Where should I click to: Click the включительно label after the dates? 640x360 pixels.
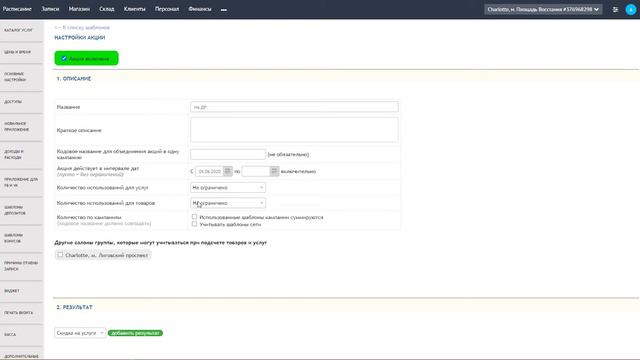click(298, 171)
